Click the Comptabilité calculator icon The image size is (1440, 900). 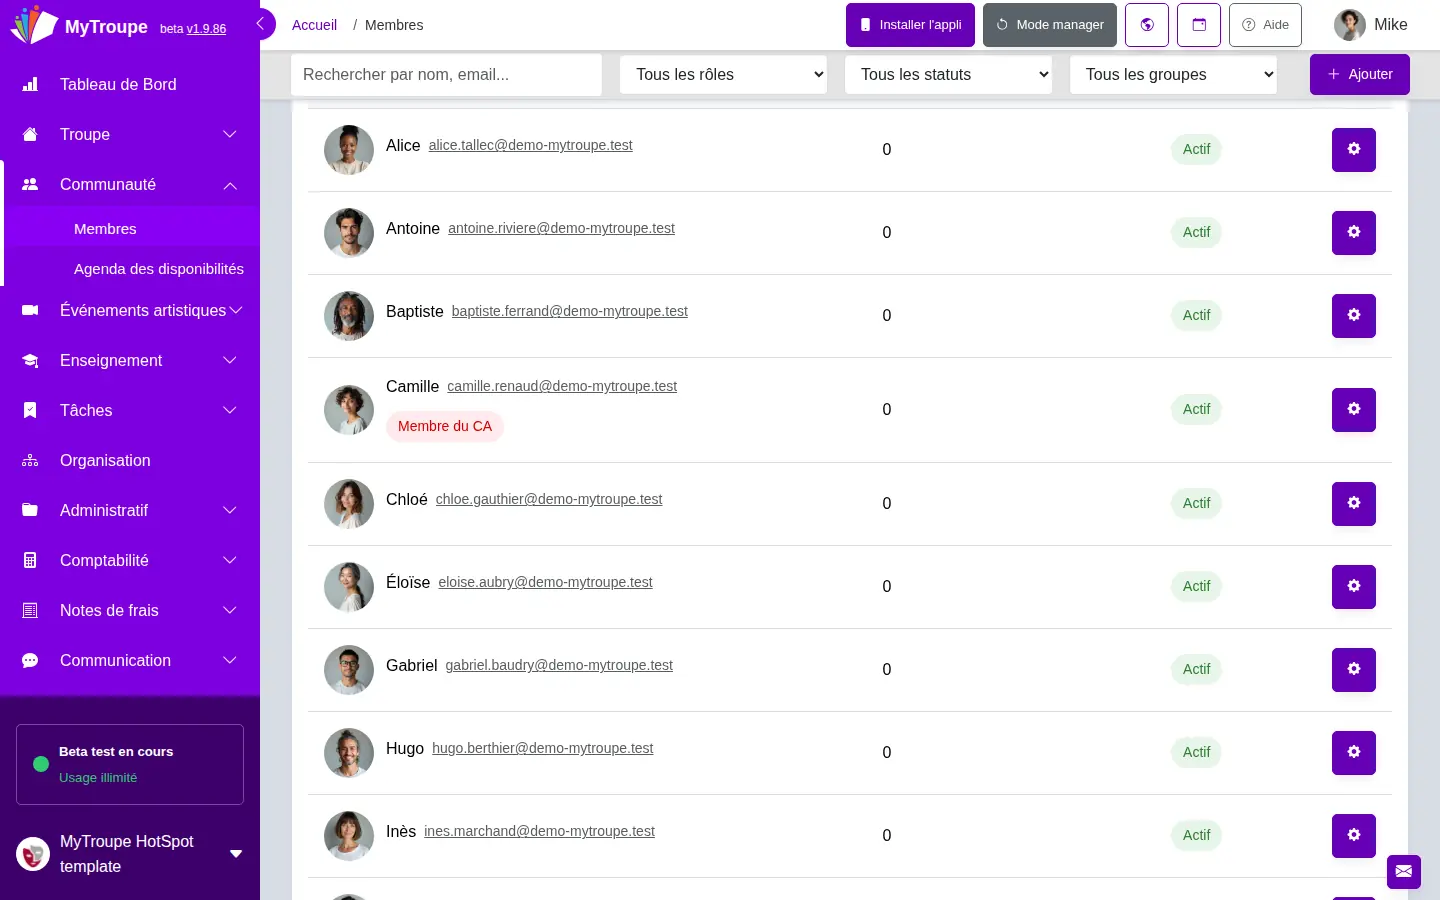(30, 561)
